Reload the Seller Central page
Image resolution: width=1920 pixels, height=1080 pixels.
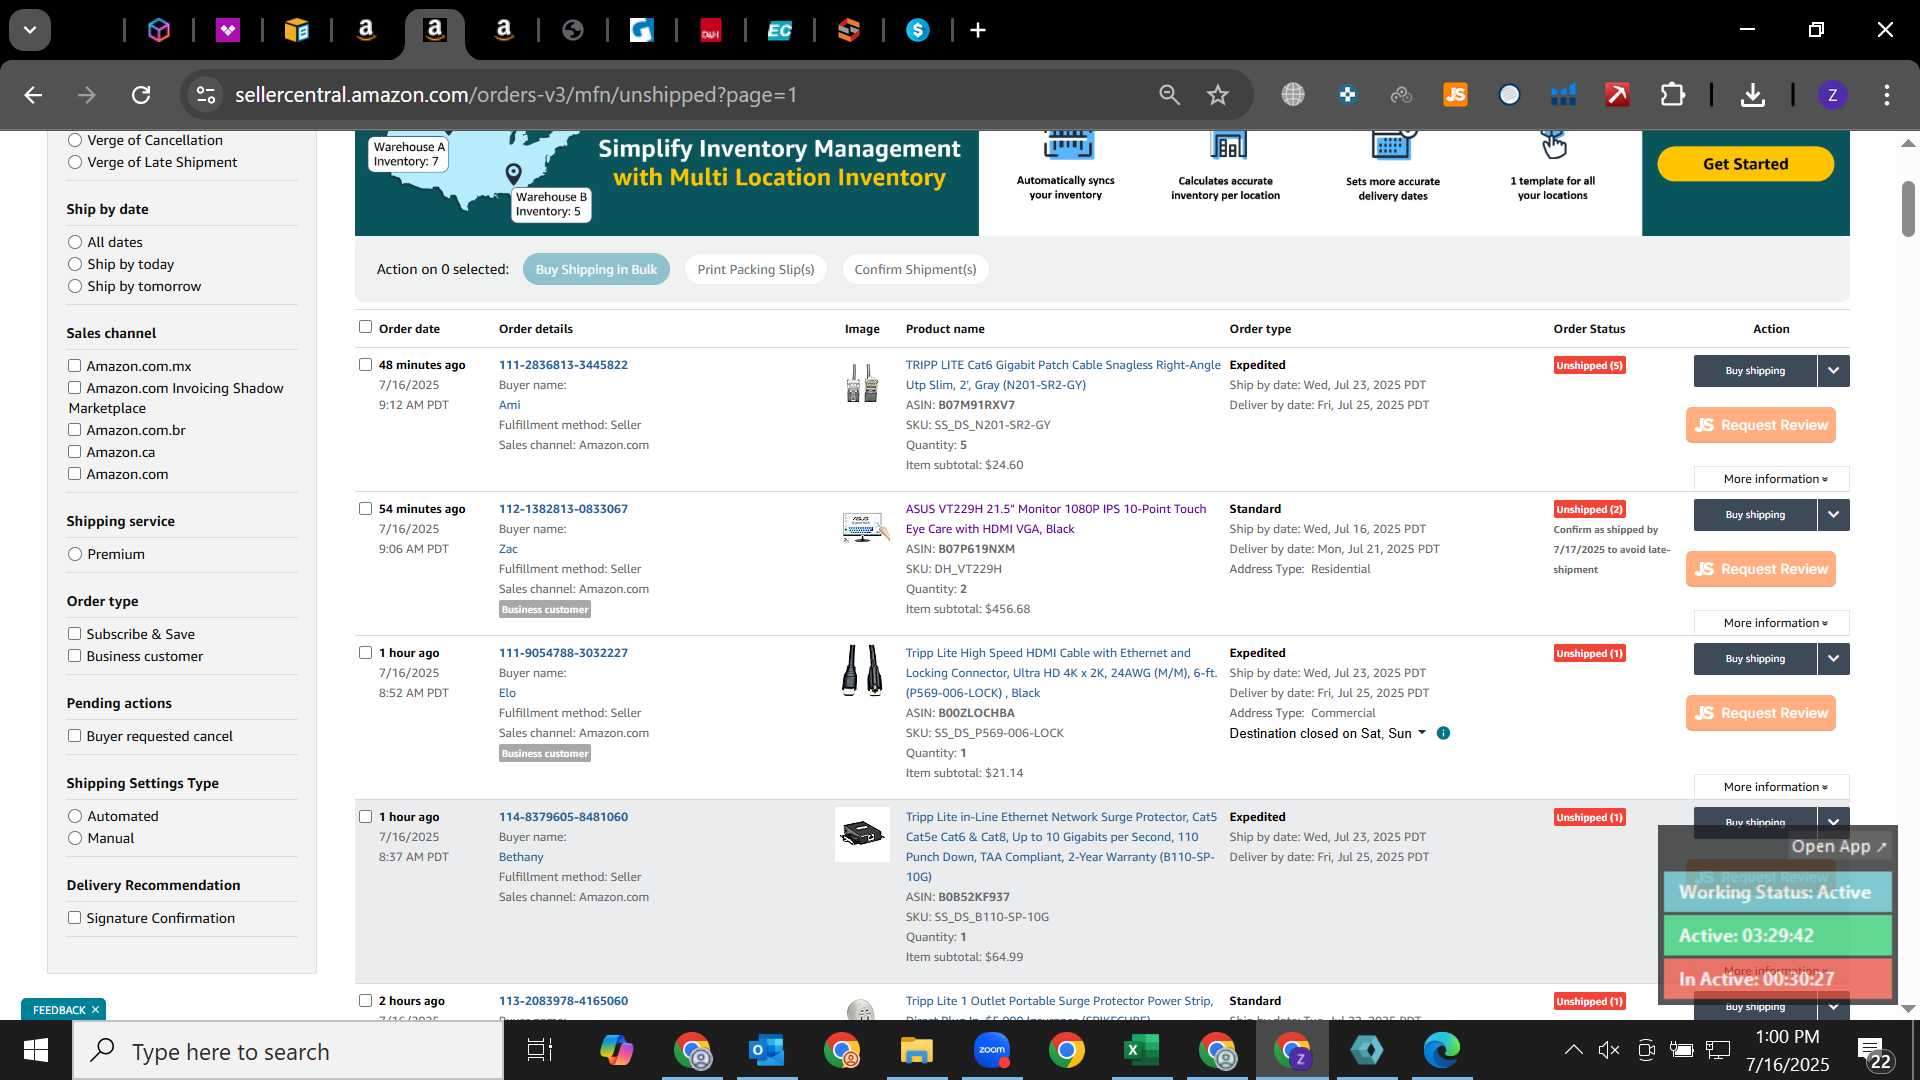pos(141,95)
